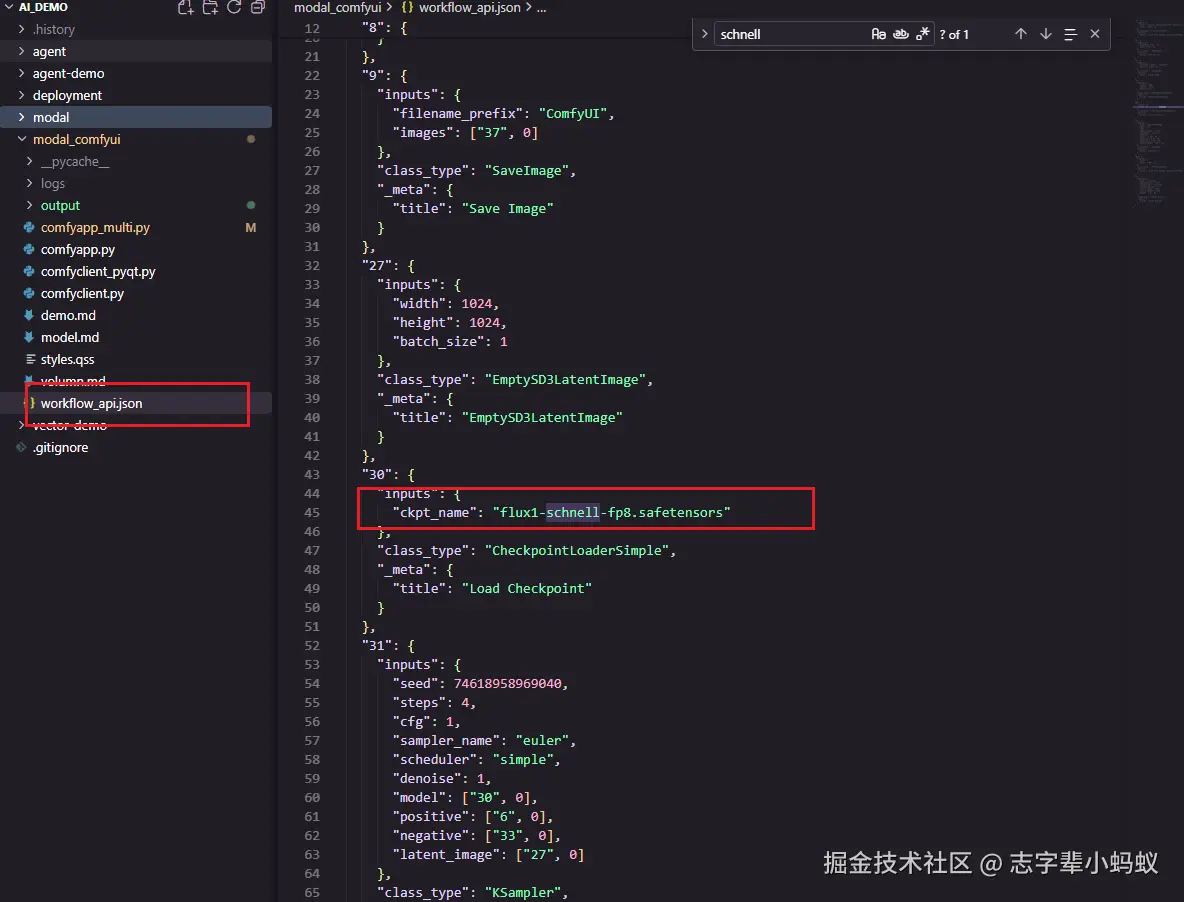This screenshot has width=1184, height=902.
Task: Close the find widget
Action: pyautogui.click(x=1095, y=34)
